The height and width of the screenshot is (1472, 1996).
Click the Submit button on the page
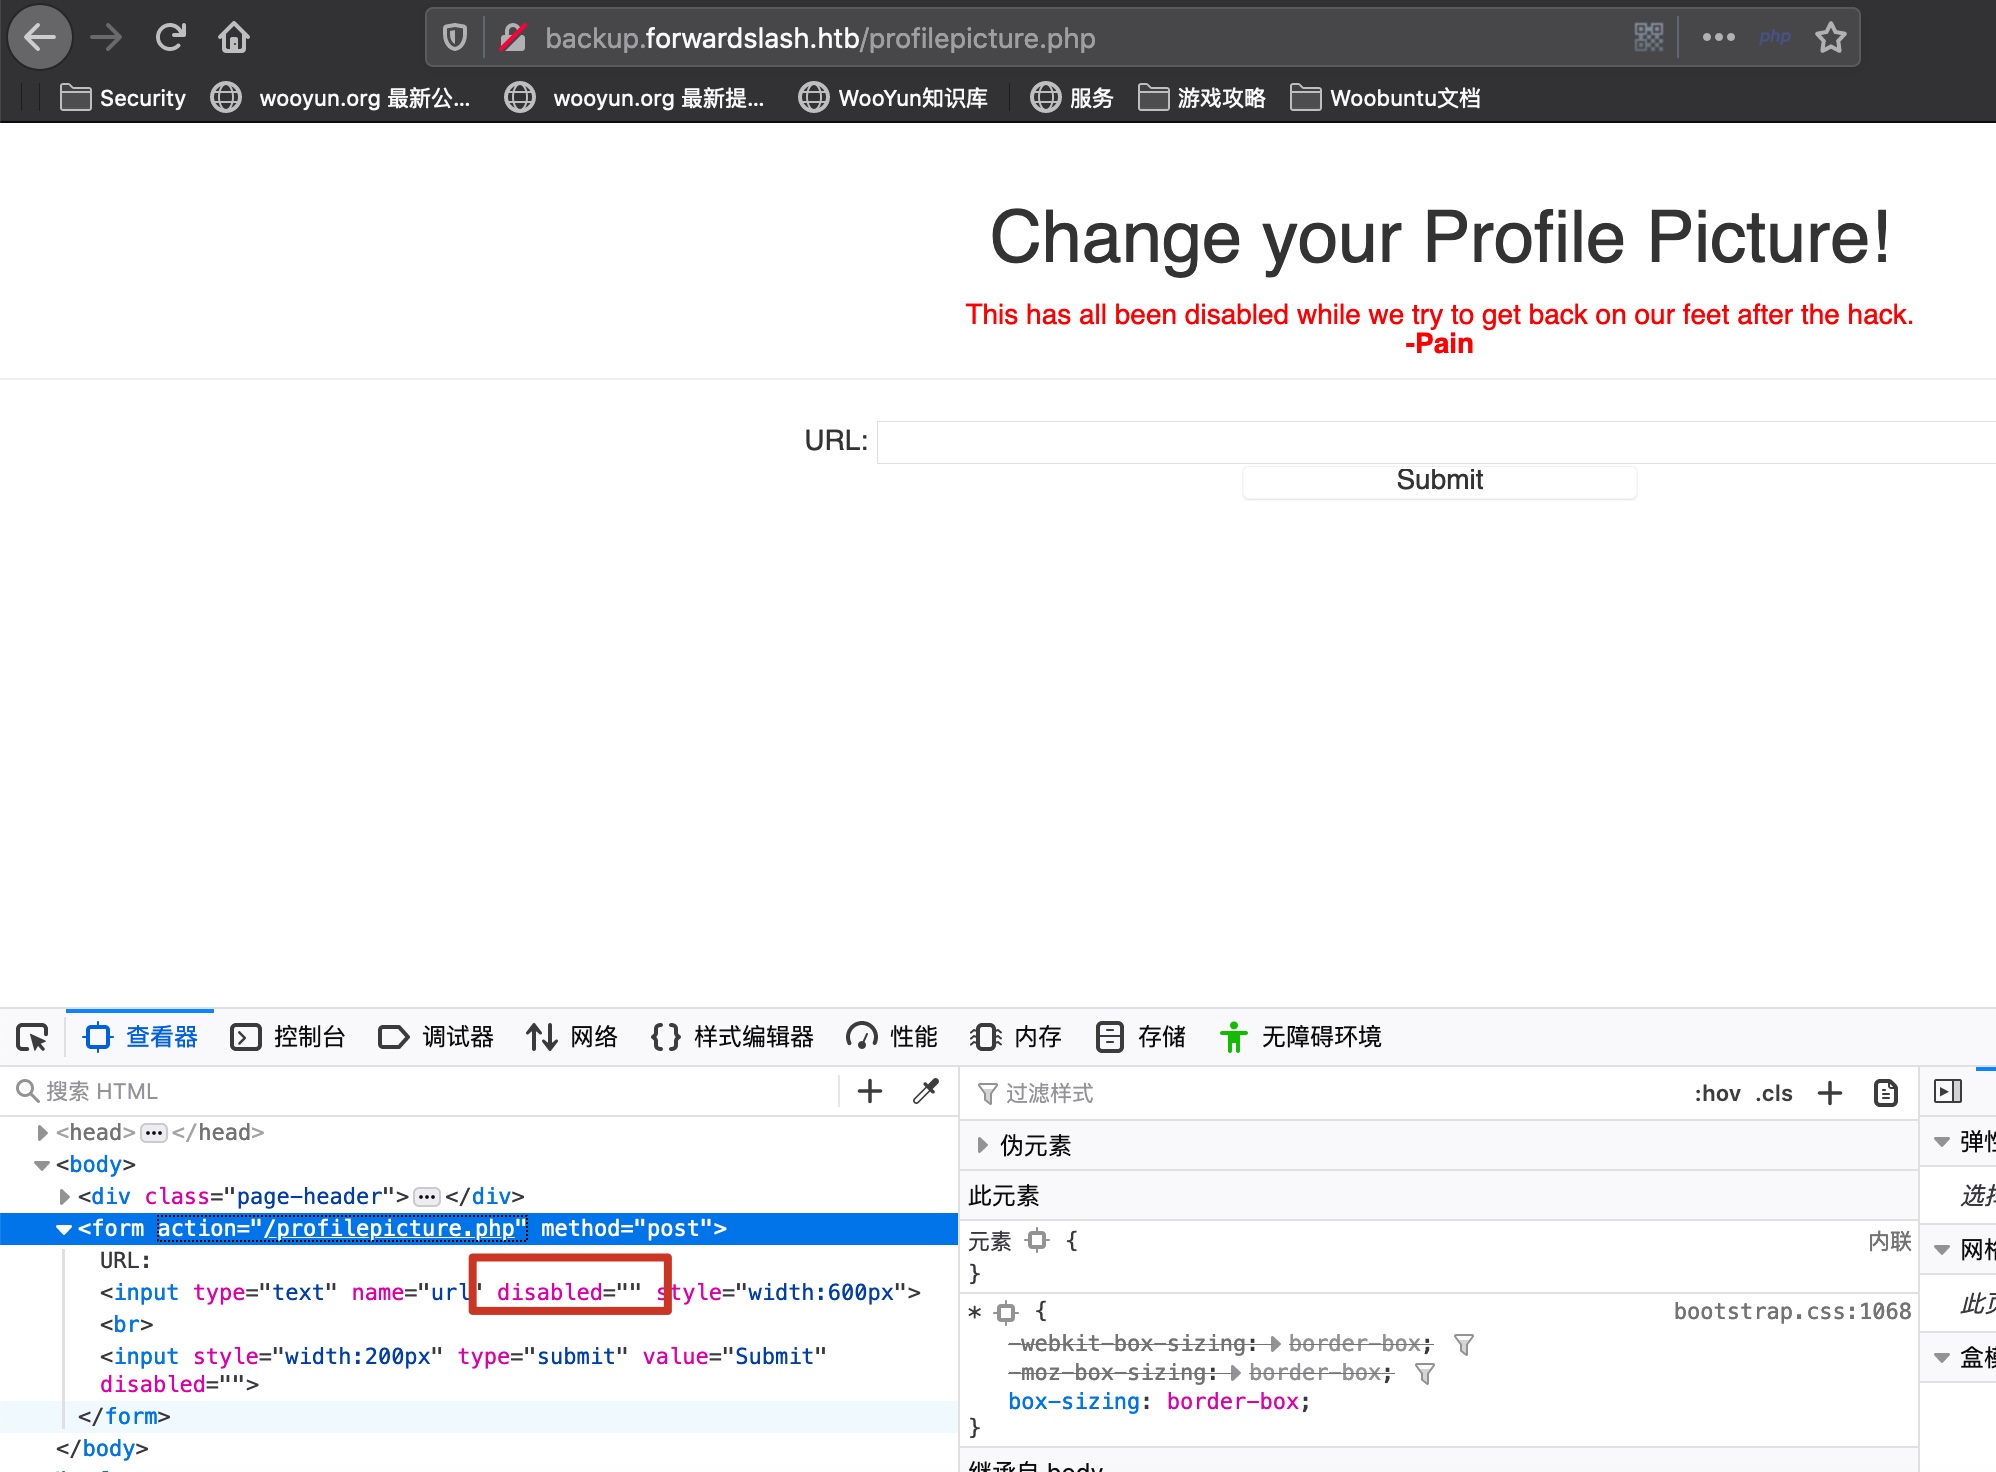click(x=1439, y=480)
